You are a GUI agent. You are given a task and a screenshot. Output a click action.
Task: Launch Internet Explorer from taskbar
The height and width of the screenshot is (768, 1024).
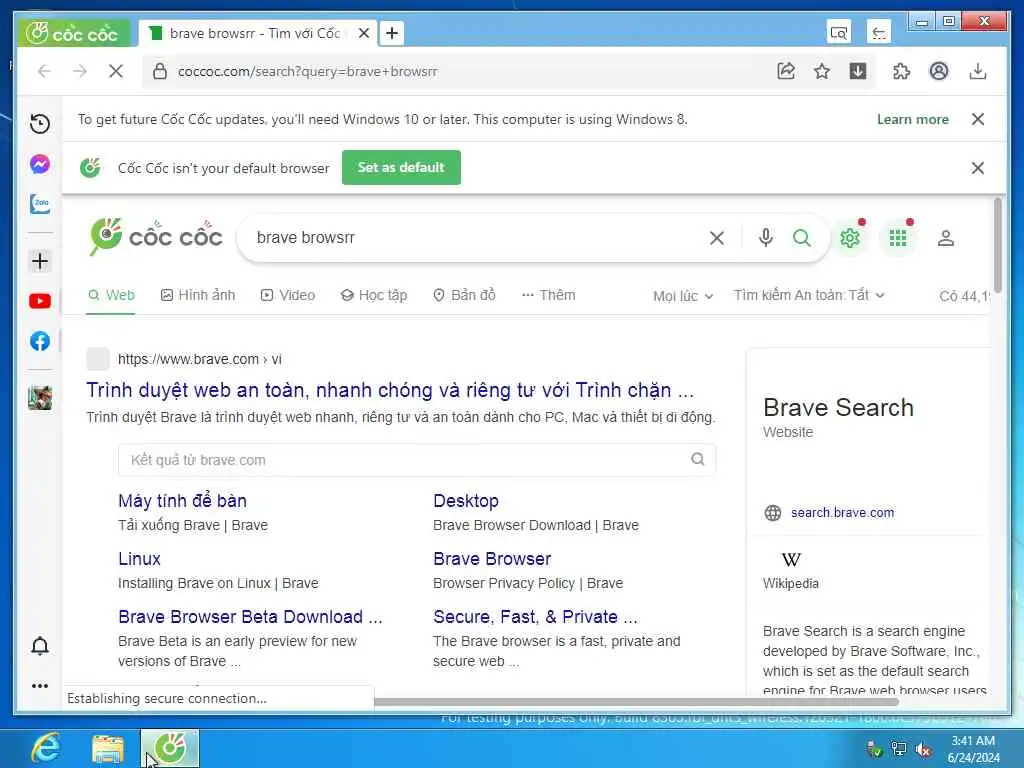pos(46,748)
